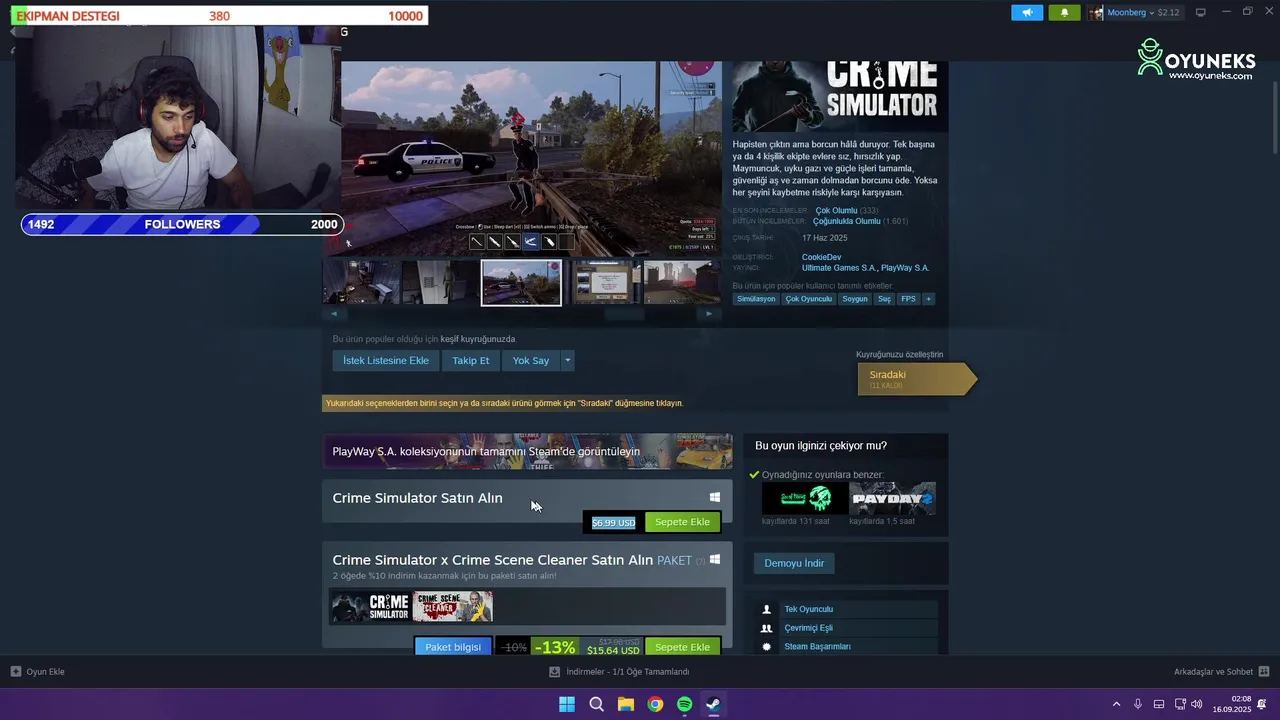Open the PlayWay S.A. publisher link
This screenshot has height=720, width=1280.
click(x=905, y=268)
